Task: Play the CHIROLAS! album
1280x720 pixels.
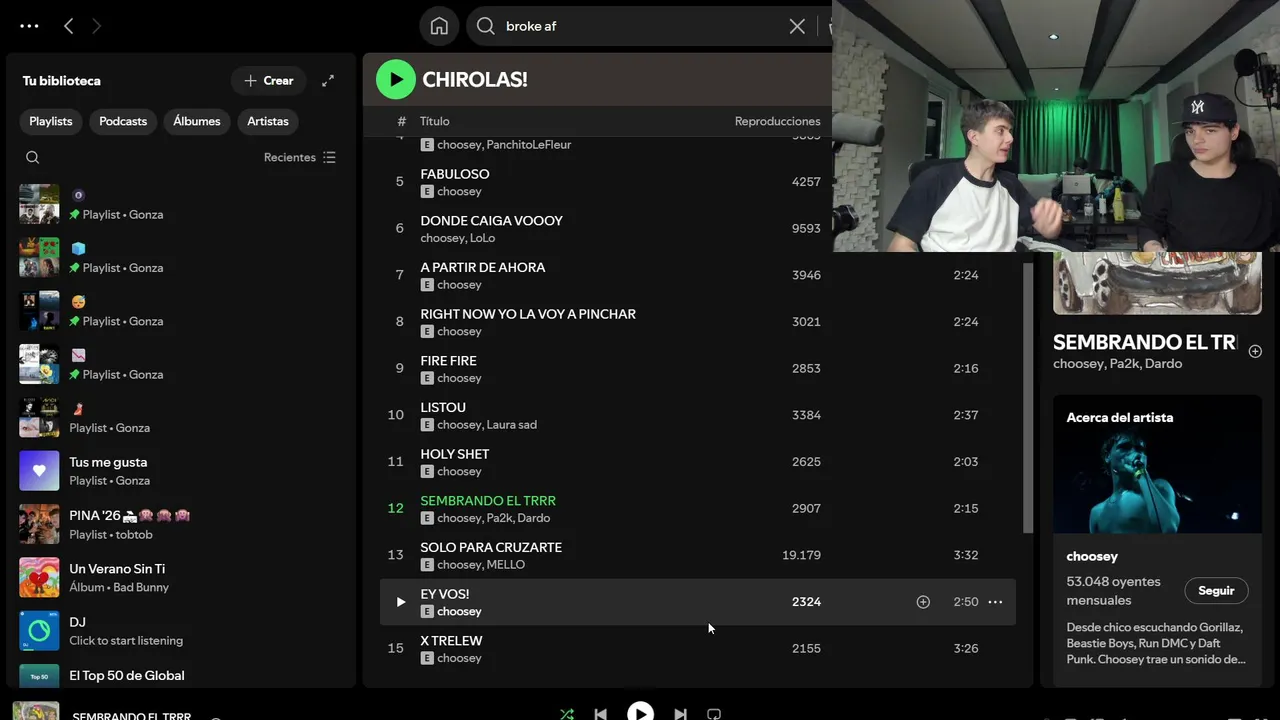Action: click(x=396, y=80)
